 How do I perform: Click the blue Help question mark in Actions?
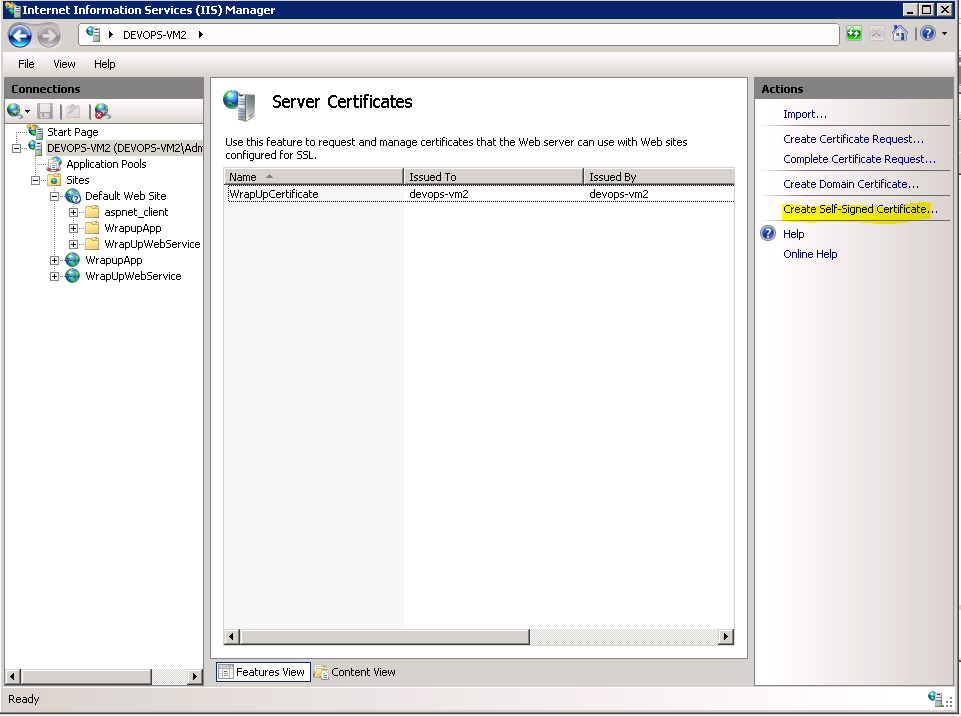coord(768,234)
